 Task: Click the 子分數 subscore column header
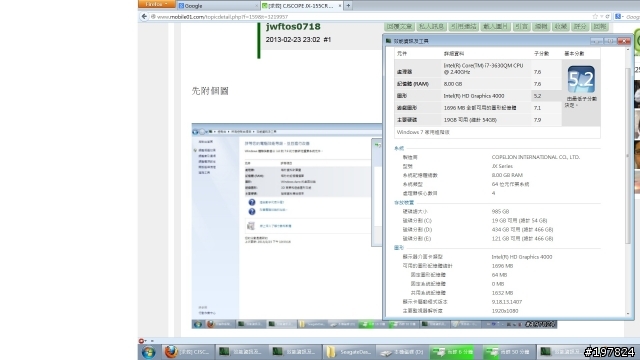click(x=541, y=53)
